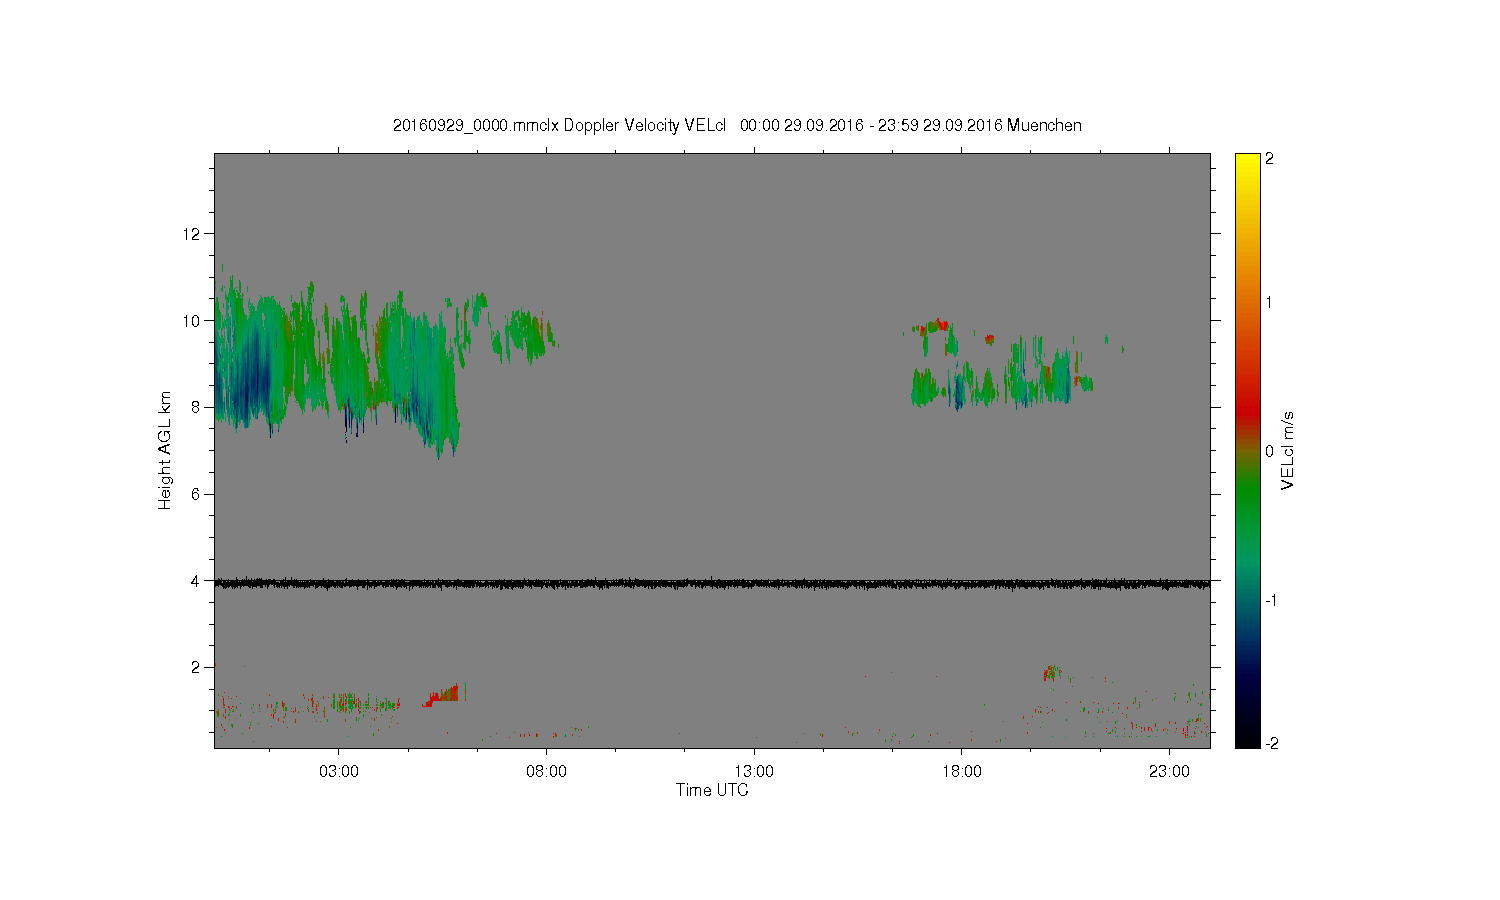The width and height of the screenshot is (1500, 900).
Task: Click the 2 km height tick label
Action: pyautogui.click(x=197, y=667)
